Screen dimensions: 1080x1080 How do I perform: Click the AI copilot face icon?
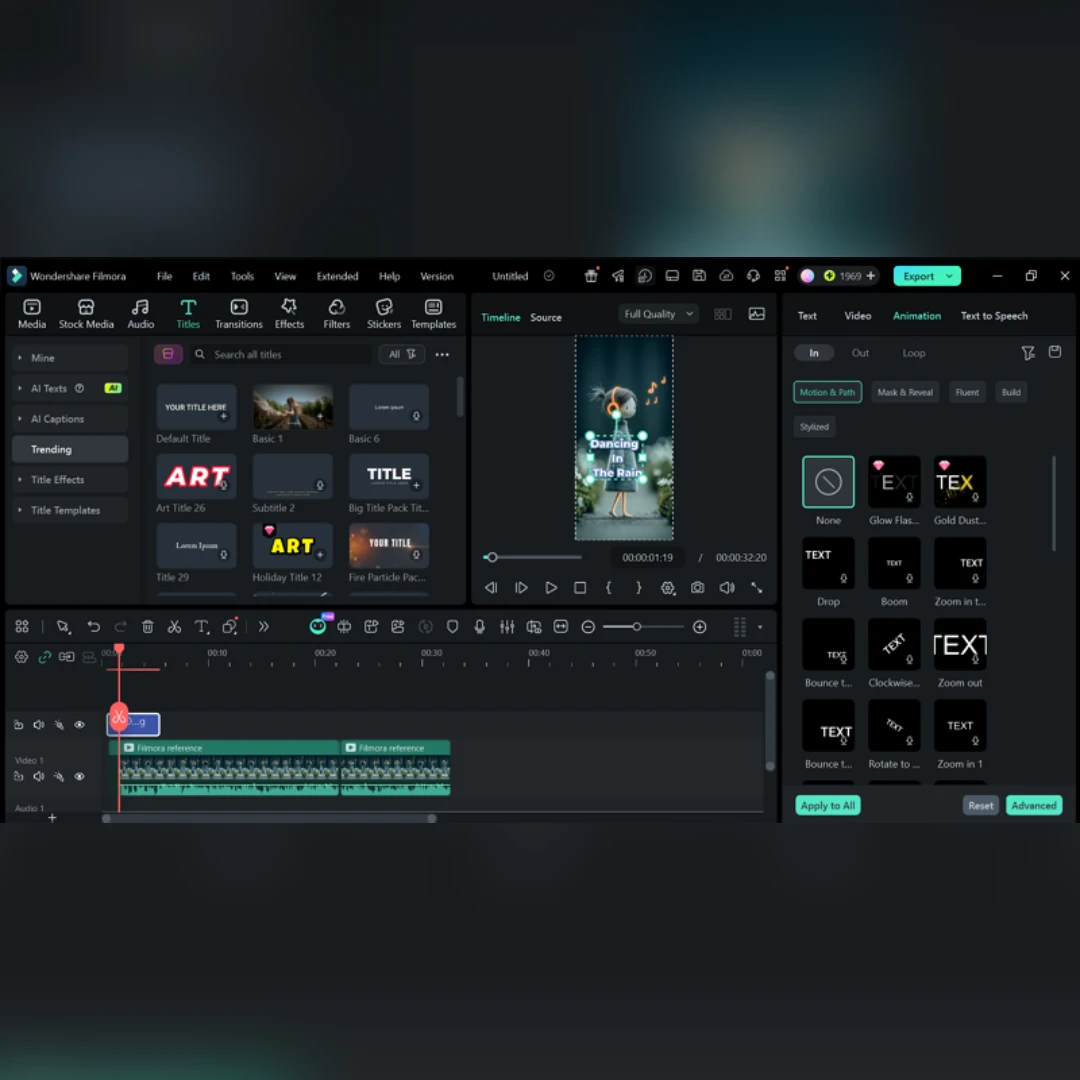[x=318, y=625]
